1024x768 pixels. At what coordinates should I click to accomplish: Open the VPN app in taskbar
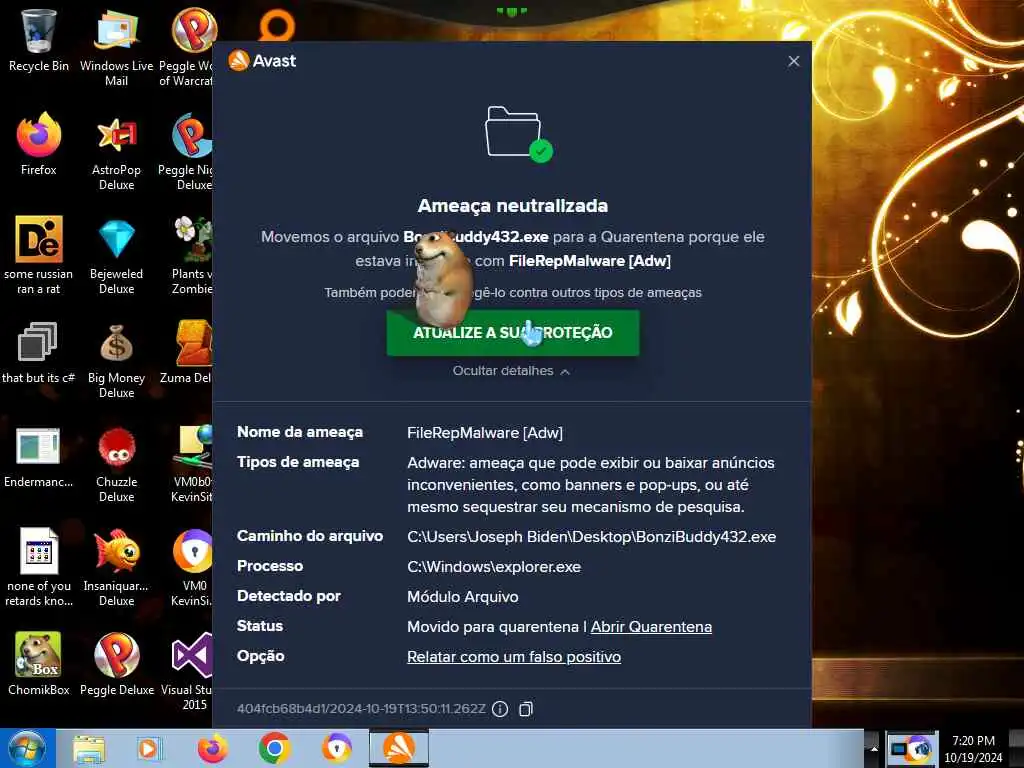point(336,748)
